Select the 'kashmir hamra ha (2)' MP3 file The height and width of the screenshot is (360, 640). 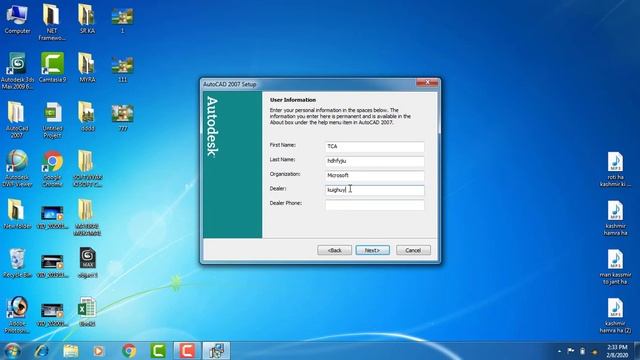(615, 316)
